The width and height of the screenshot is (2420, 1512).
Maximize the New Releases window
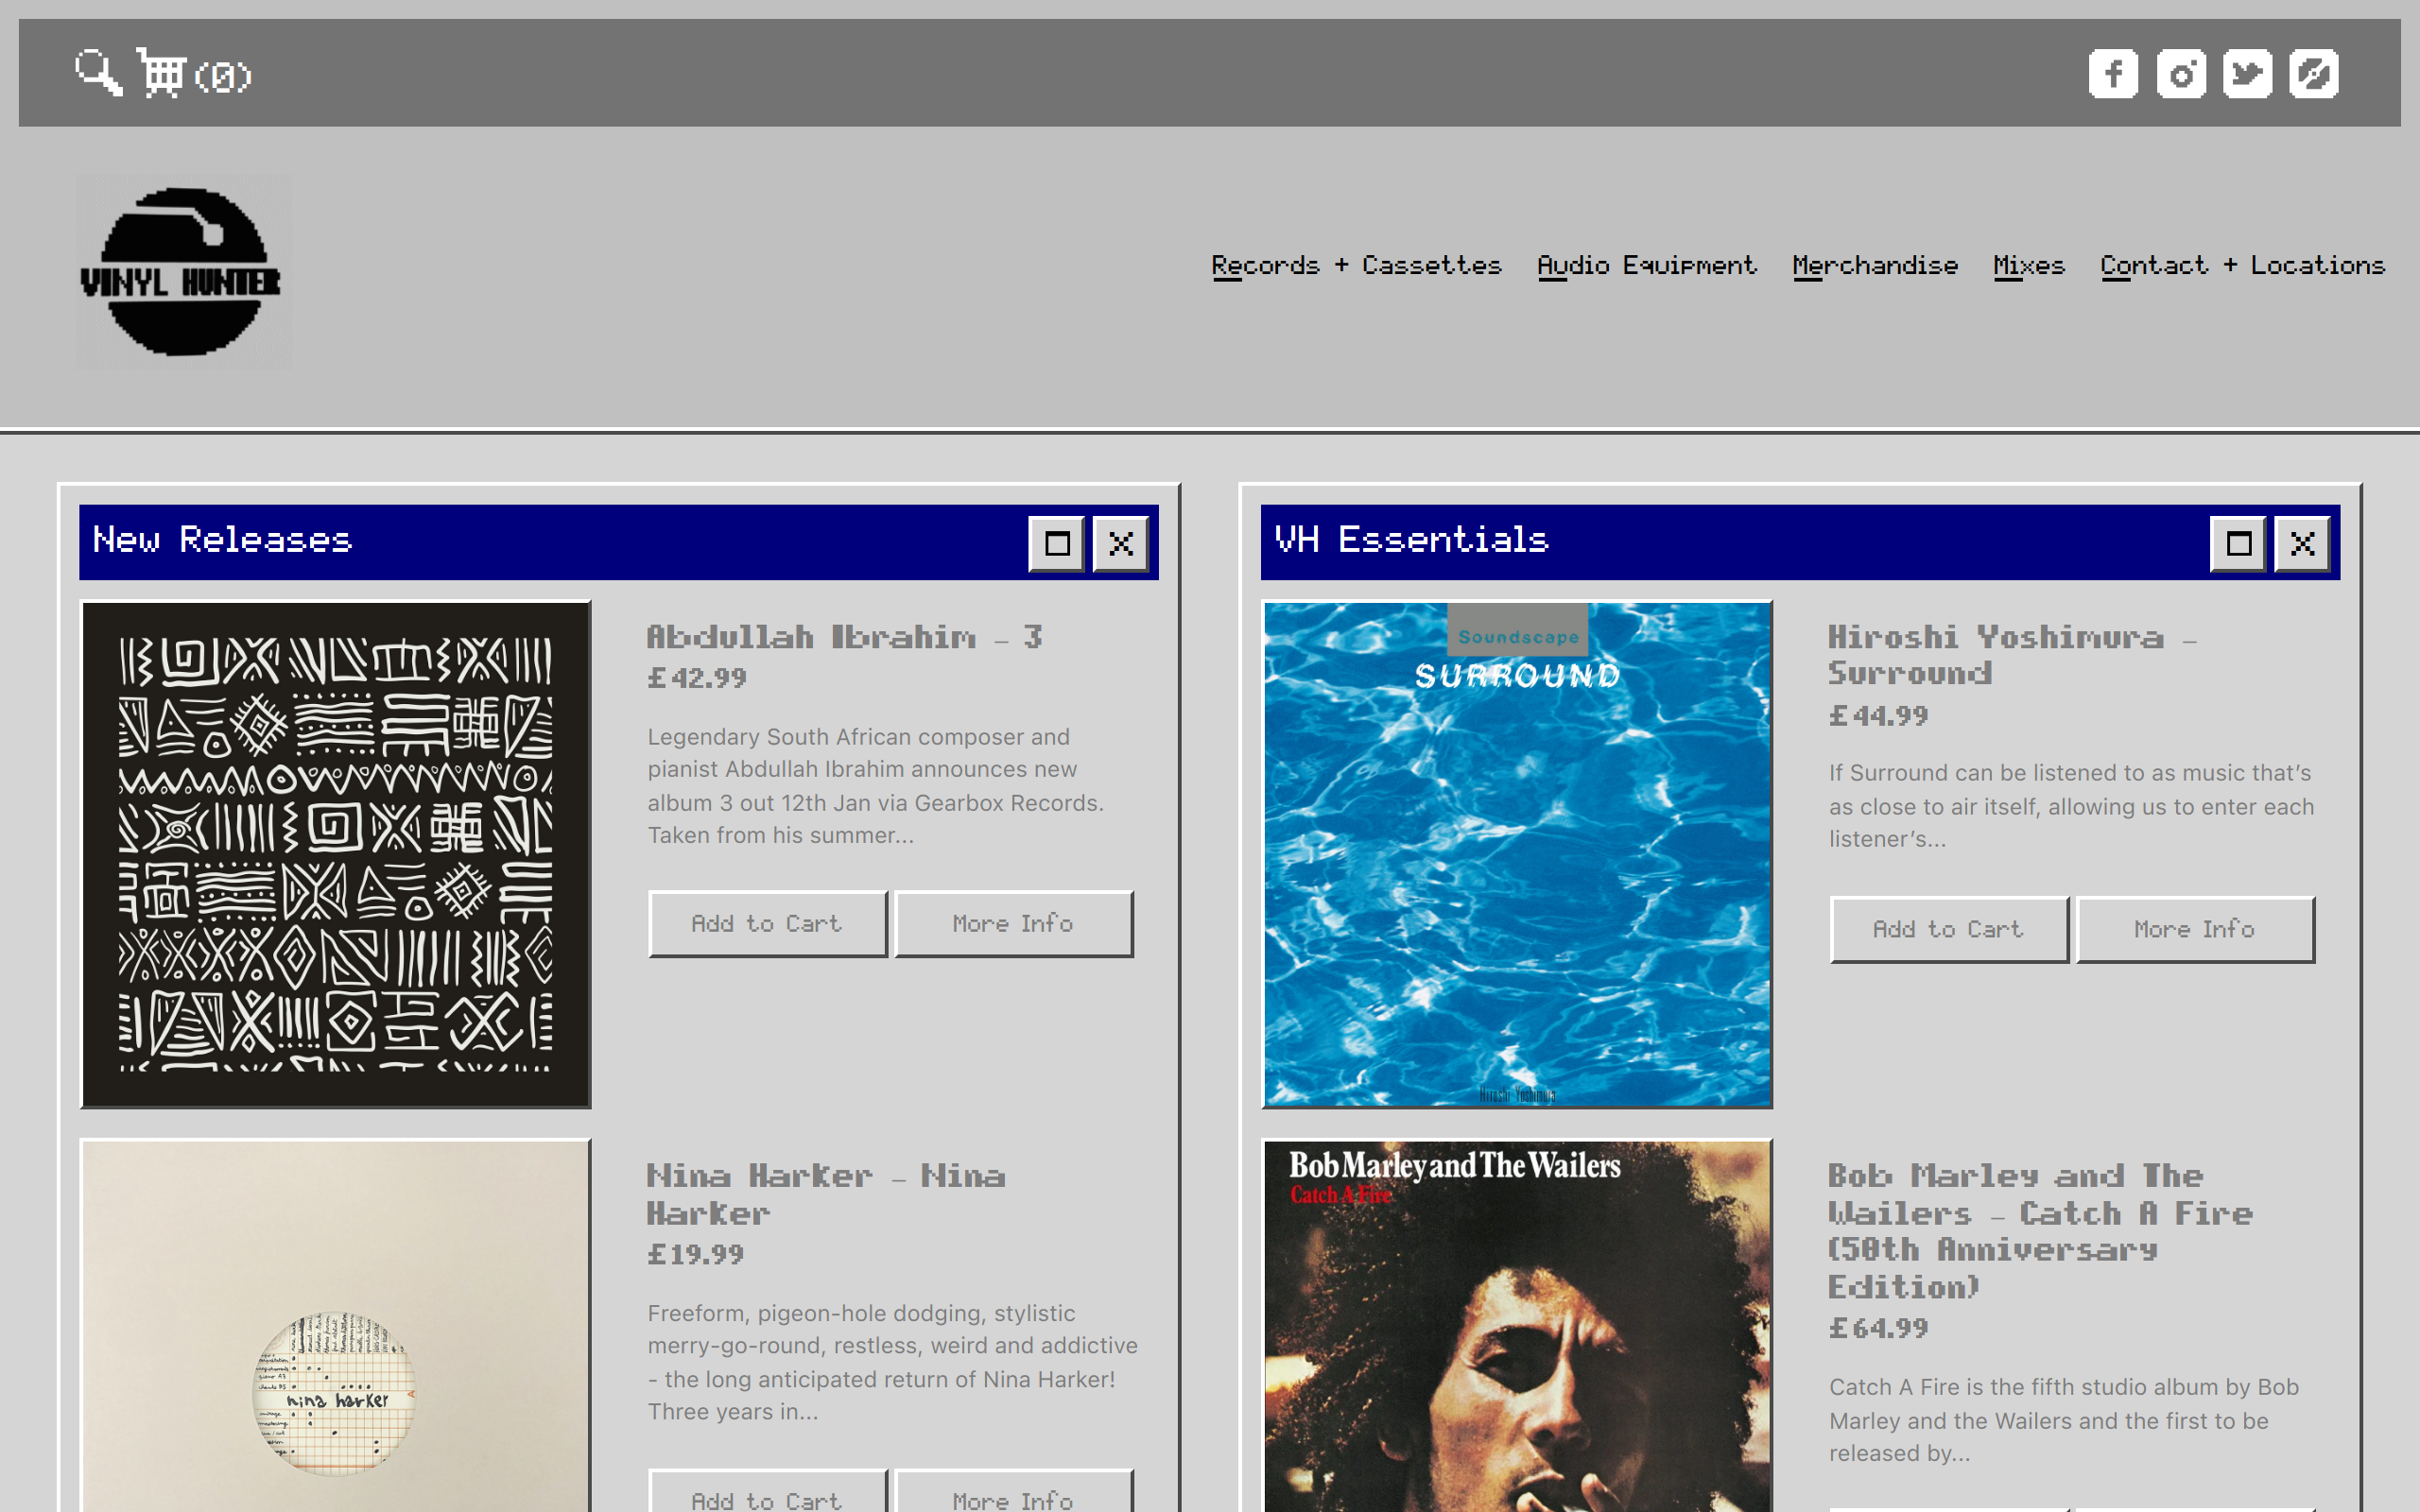pos(1056,544)
